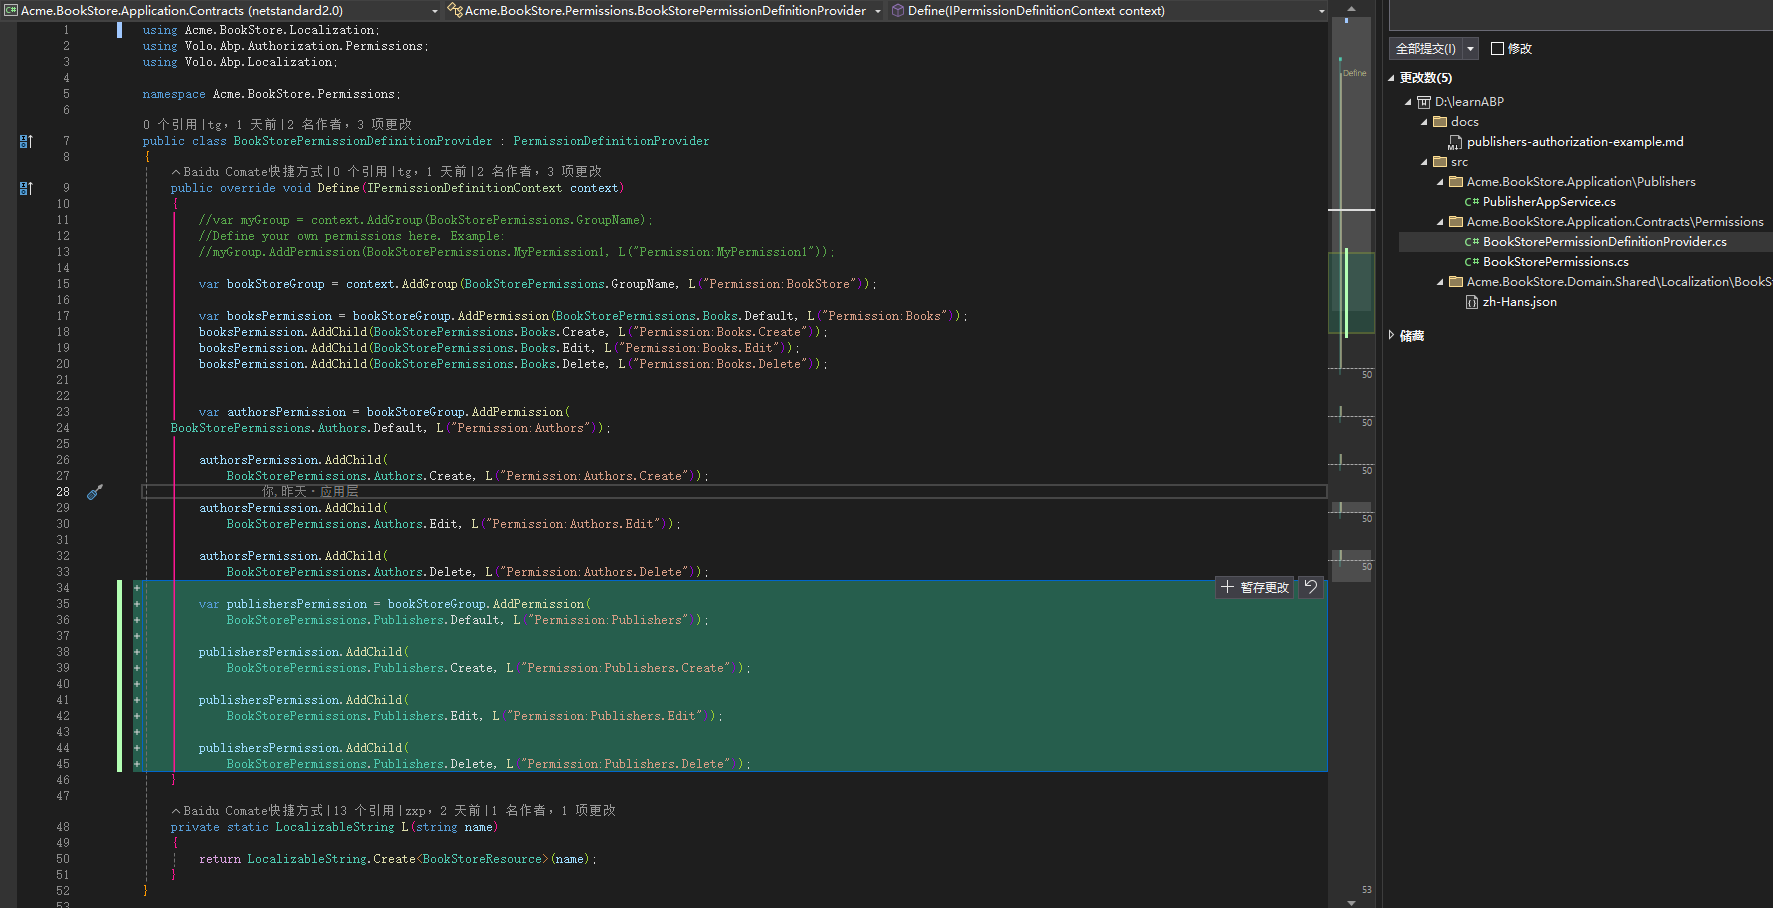Open '0 个引用' CodeLens above class declaration

170,125
